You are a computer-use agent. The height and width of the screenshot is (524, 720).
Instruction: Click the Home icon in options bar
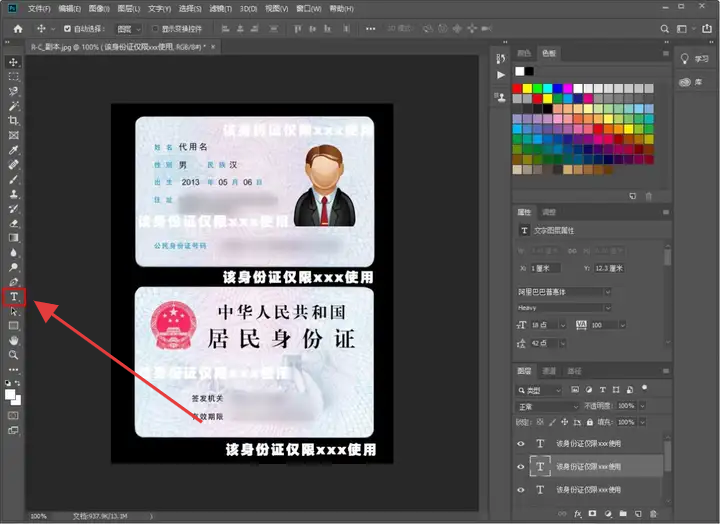18,29
